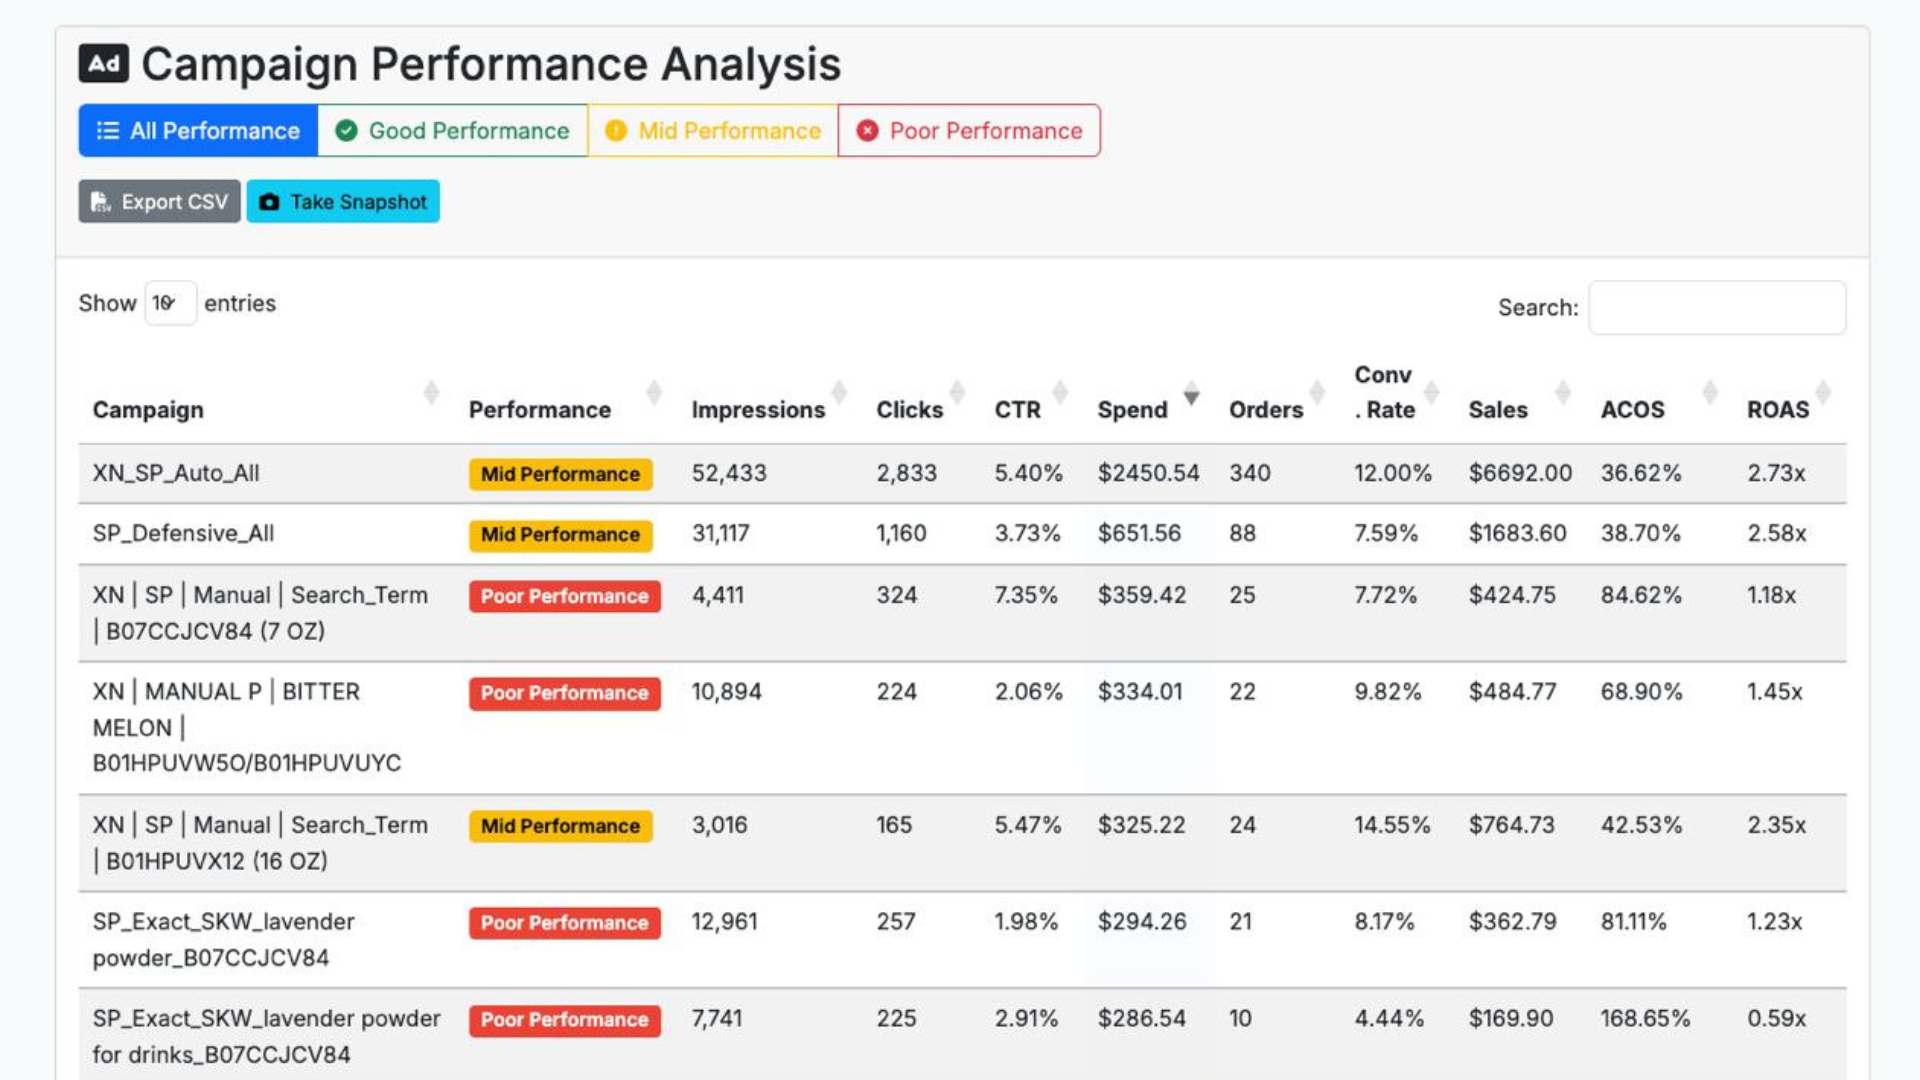Click the Campaign Performance Analysis heading
The image size is (1920, 1080).
(490, 64)
